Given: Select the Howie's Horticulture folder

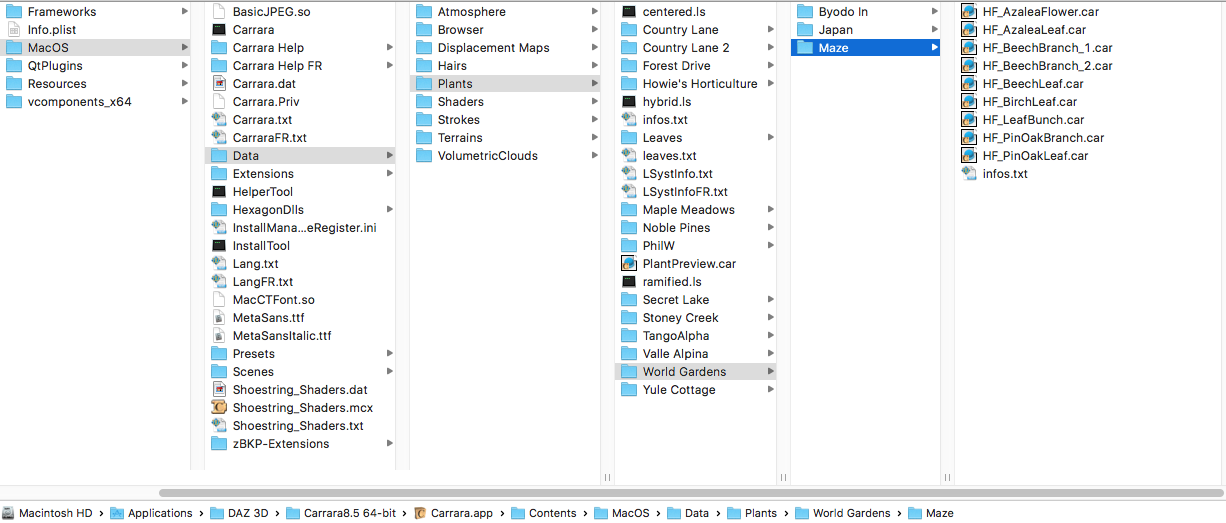Looking at the screenshot, I should pos(696,84).
